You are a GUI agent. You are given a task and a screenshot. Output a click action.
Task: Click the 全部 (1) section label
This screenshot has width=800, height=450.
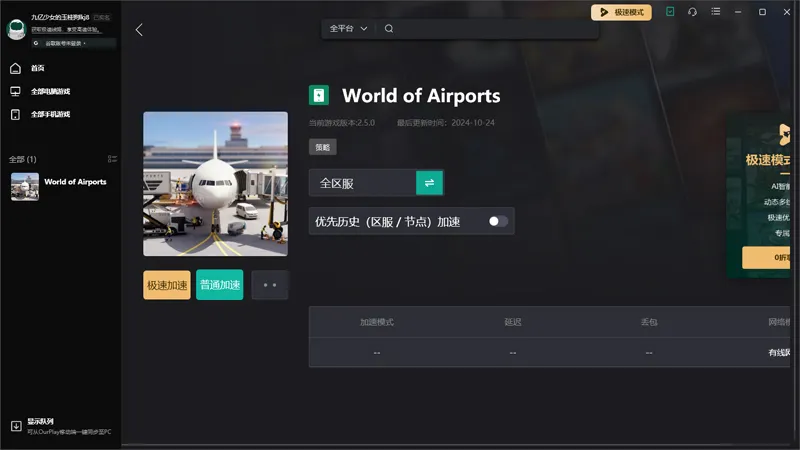point(22,159)
